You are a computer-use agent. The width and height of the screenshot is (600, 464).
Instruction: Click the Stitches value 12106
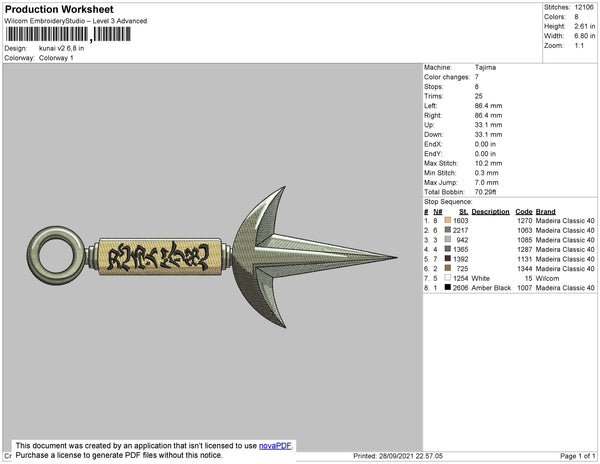pos(584,7)
